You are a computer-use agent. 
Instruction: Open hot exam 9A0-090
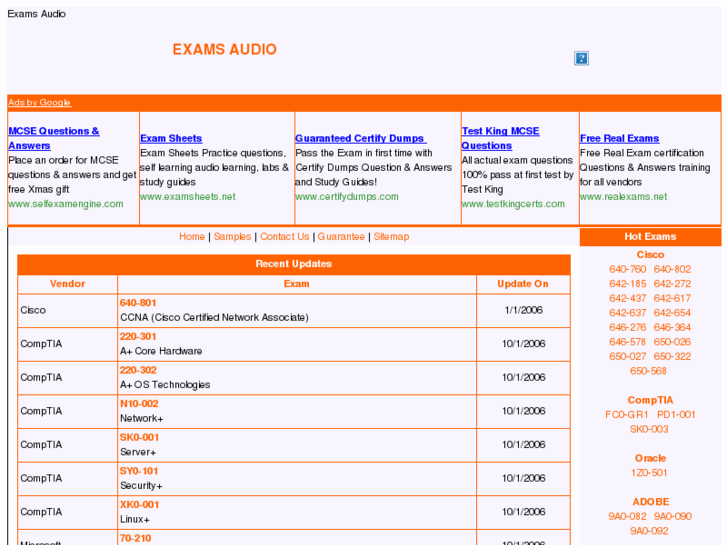tap(673, 517)
